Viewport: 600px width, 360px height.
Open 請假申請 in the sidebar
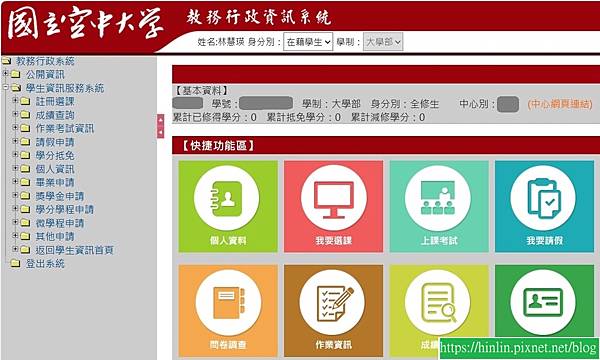pyautogui.click(x=55, y=142)
